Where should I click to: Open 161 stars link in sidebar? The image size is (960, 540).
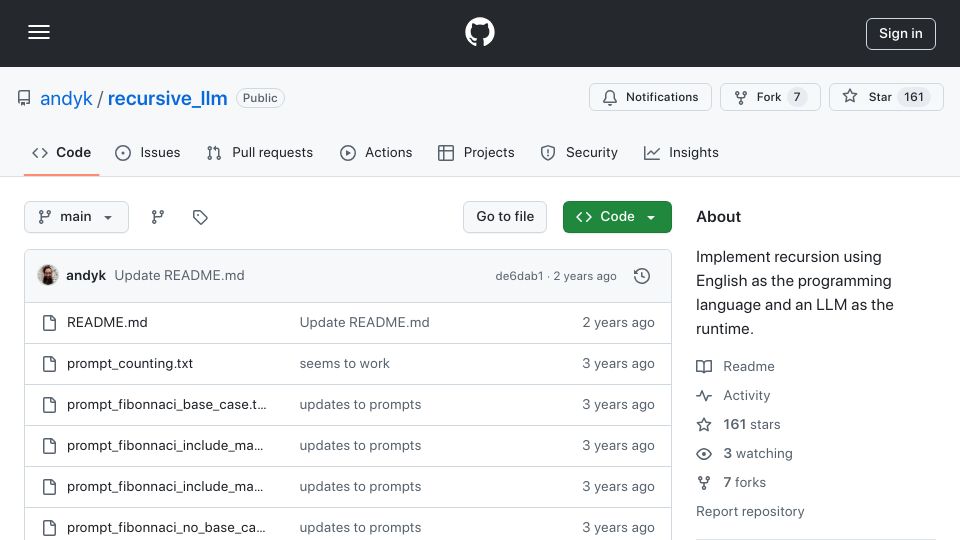752,424
